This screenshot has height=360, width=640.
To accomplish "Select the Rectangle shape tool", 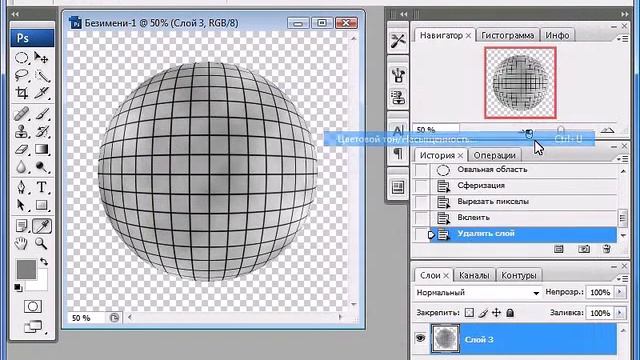I will 41,205.
